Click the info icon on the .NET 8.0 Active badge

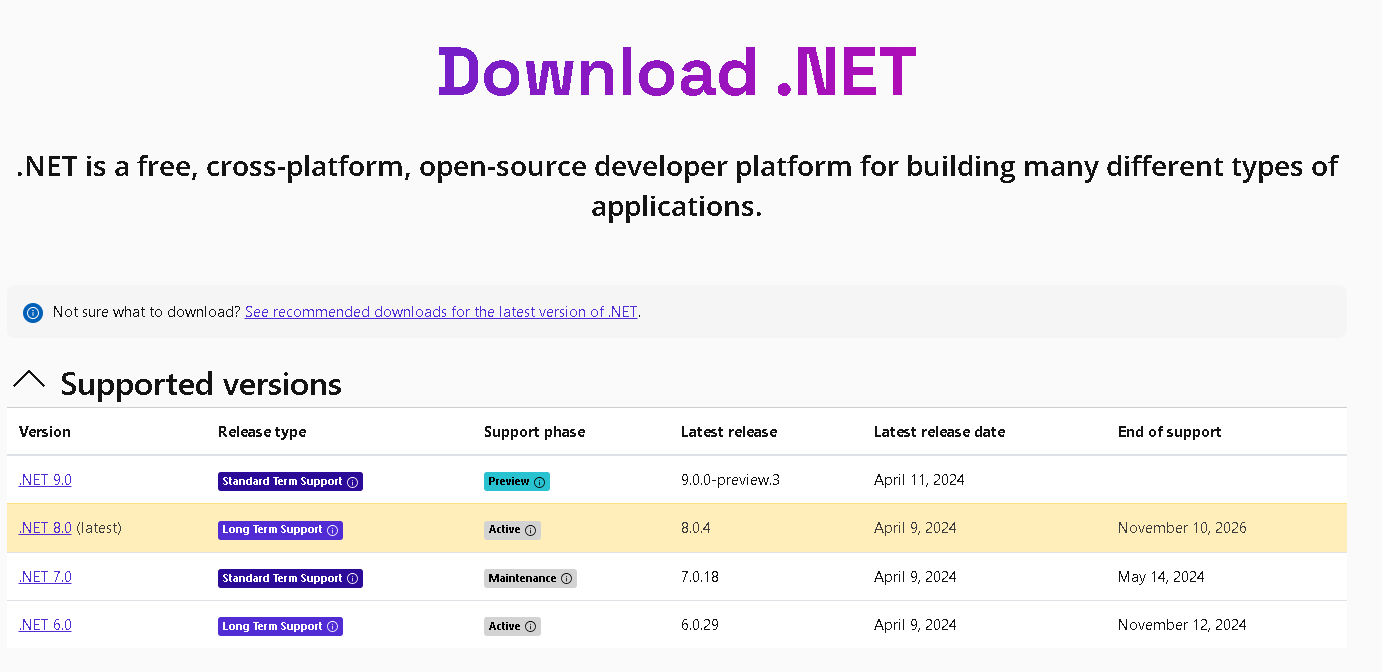(x=531, y=530)
